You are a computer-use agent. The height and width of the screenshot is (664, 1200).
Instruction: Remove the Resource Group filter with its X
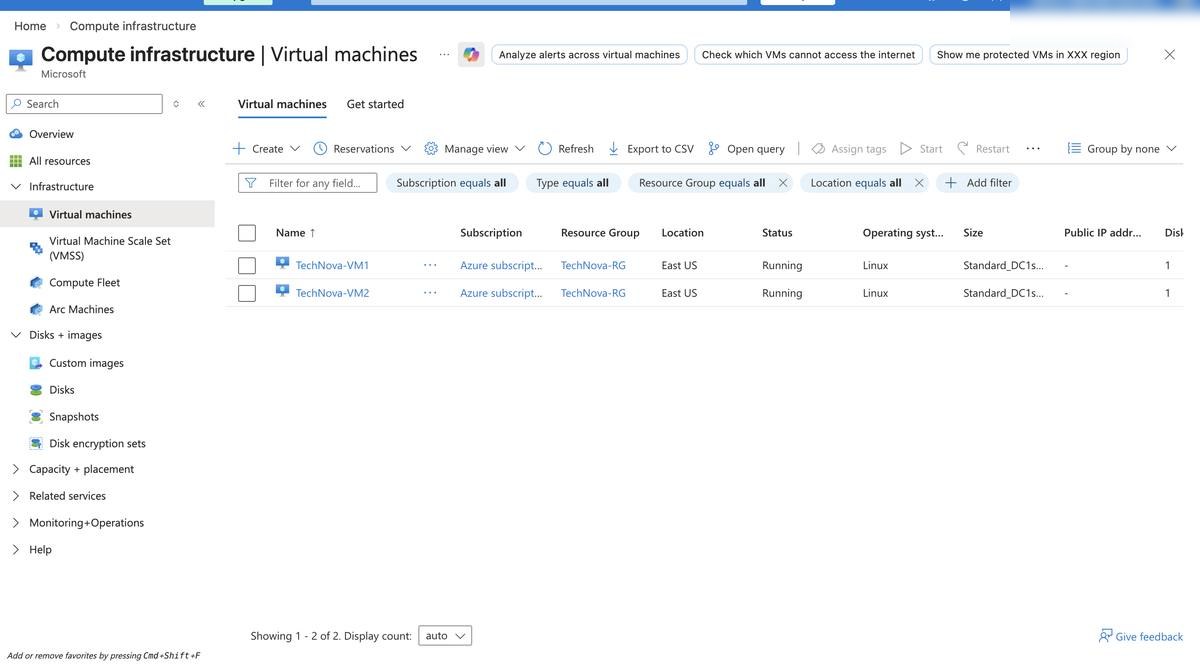[783, 183]
